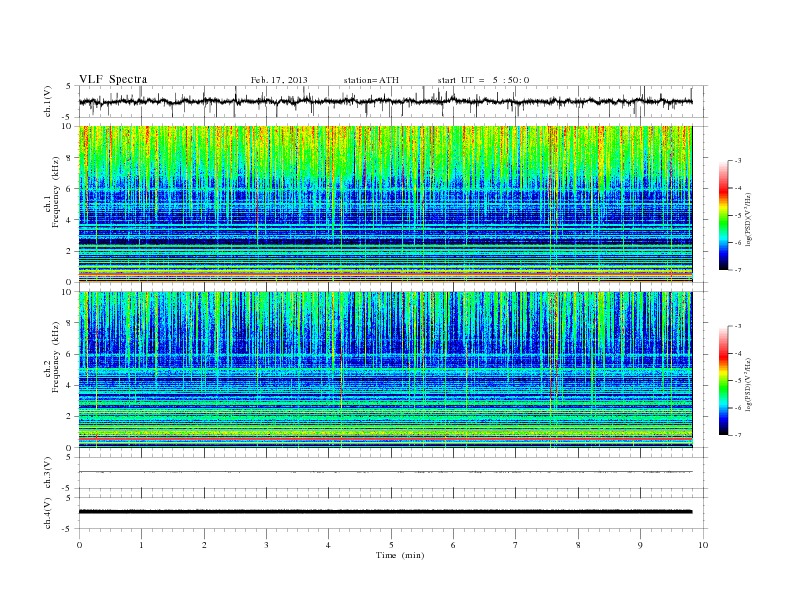Click the "7" tick on the time axis

coord(516,545)
